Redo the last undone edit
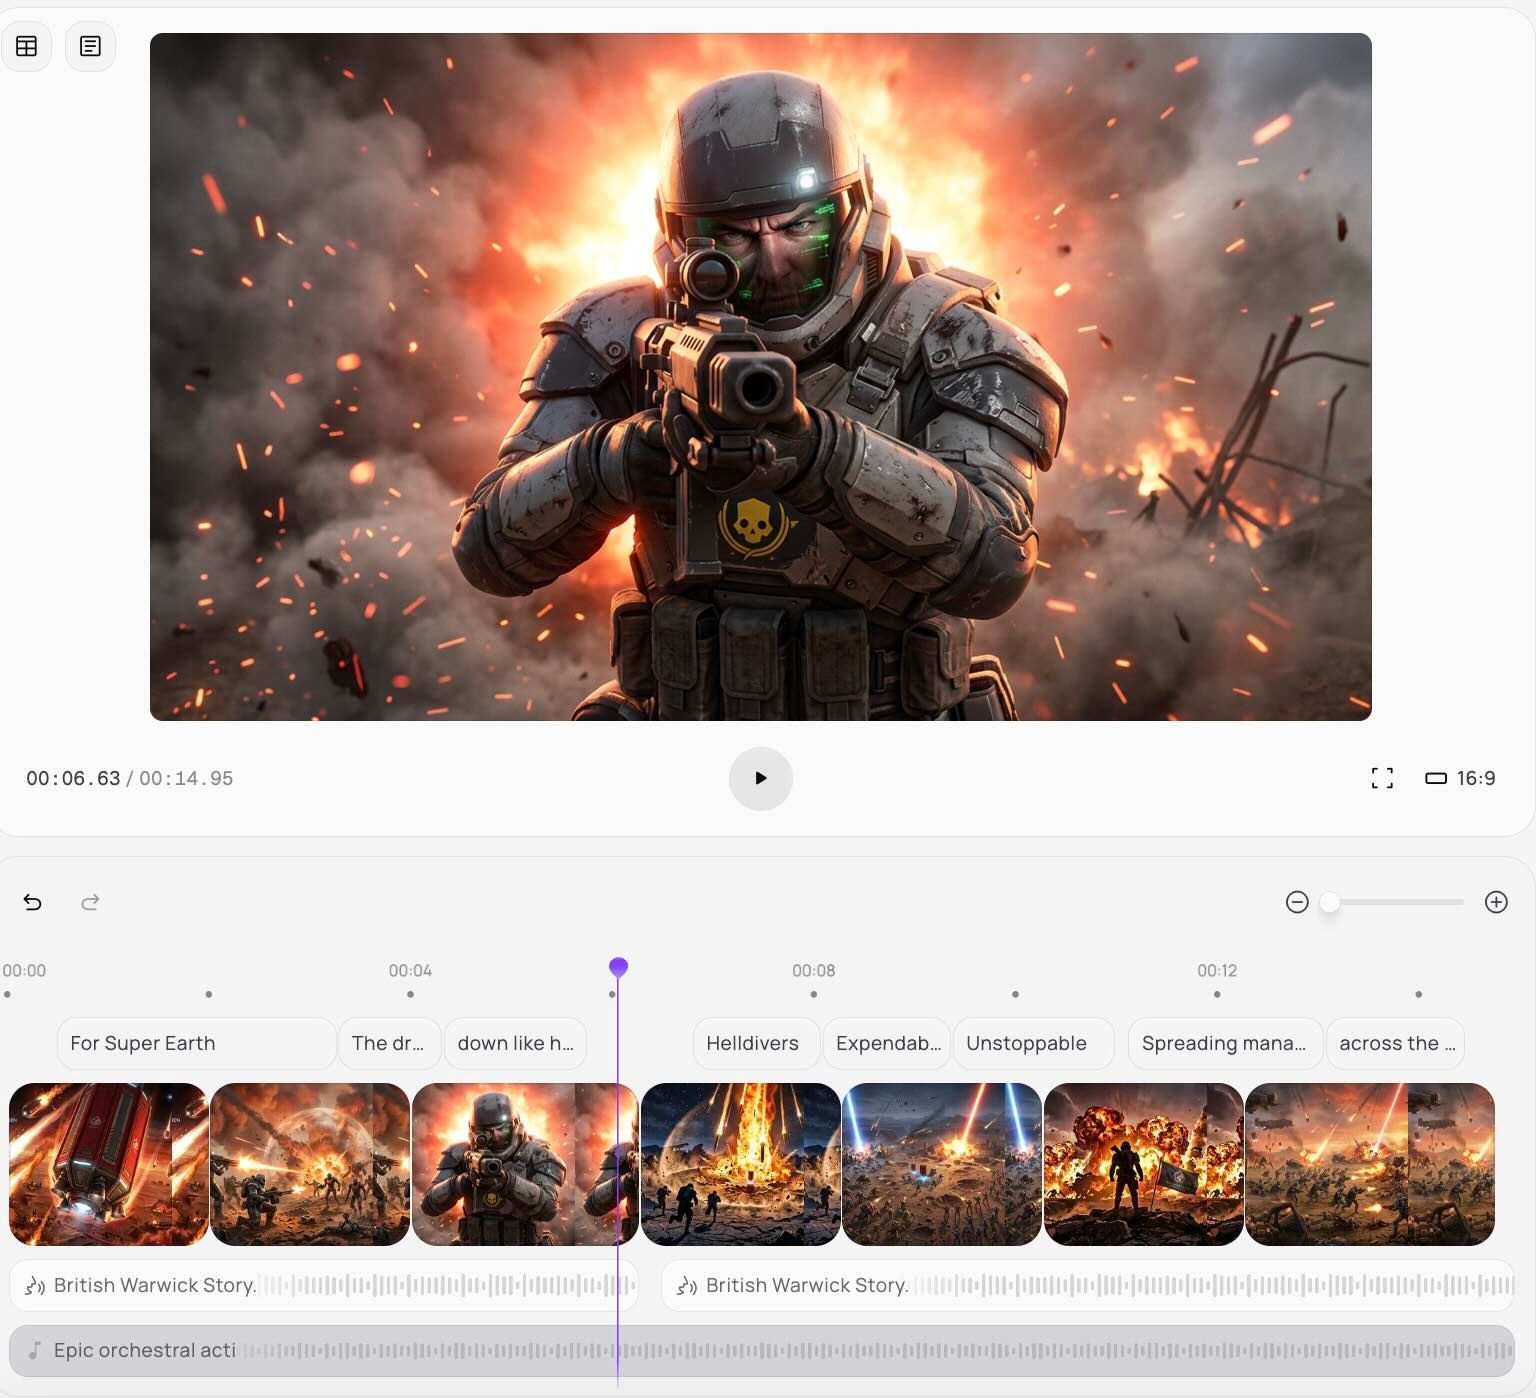This screenshot has height=1398, width=1536. coord(90,902)
